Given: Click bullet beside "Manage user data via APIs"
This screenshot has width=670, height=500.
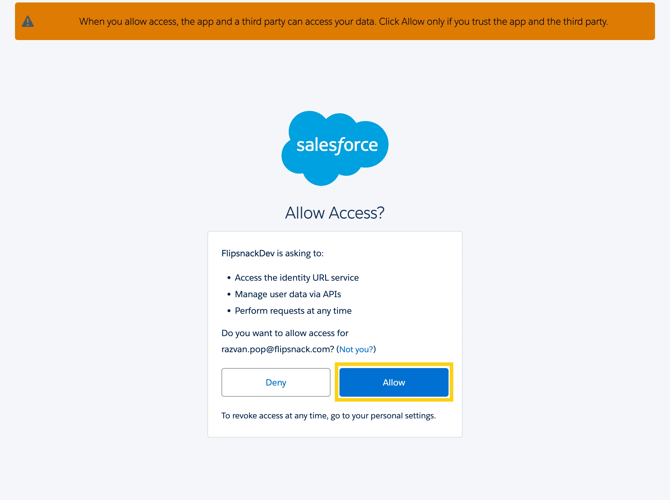Looking at the screenshot, I should click(229, 295).
